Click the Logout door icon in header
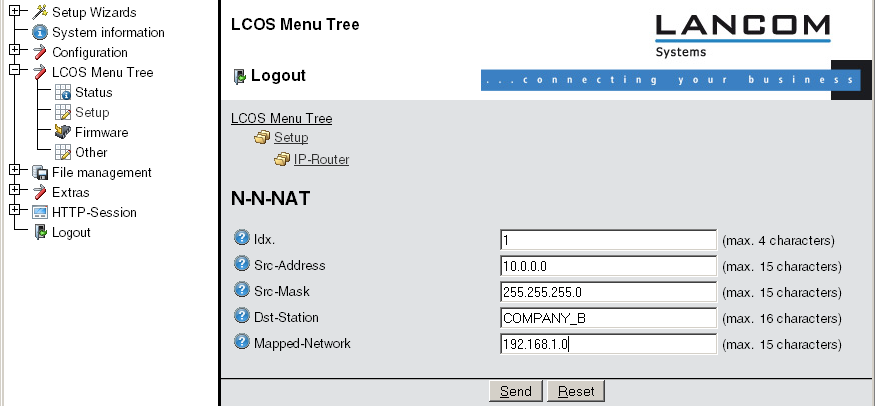Screen dimensions: 875x406 click(239, 76)
